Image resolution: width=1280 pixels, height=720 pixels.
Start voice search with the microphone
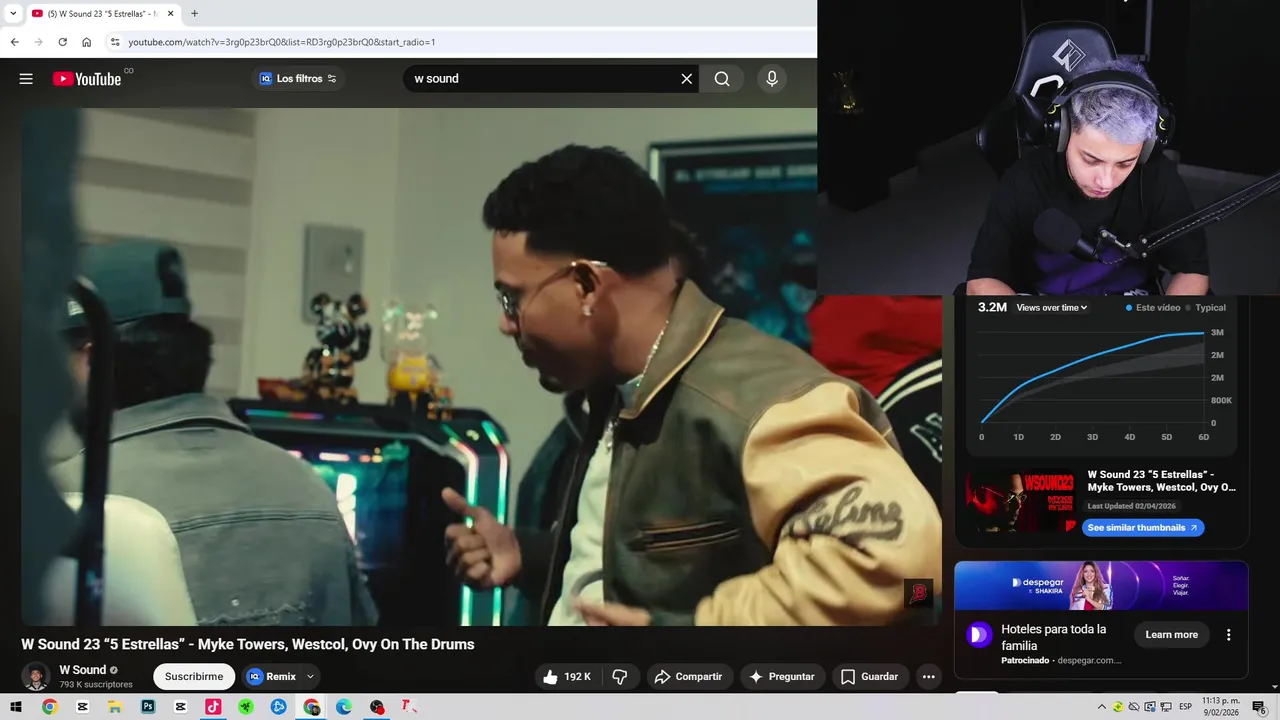(x=772, y=79)
